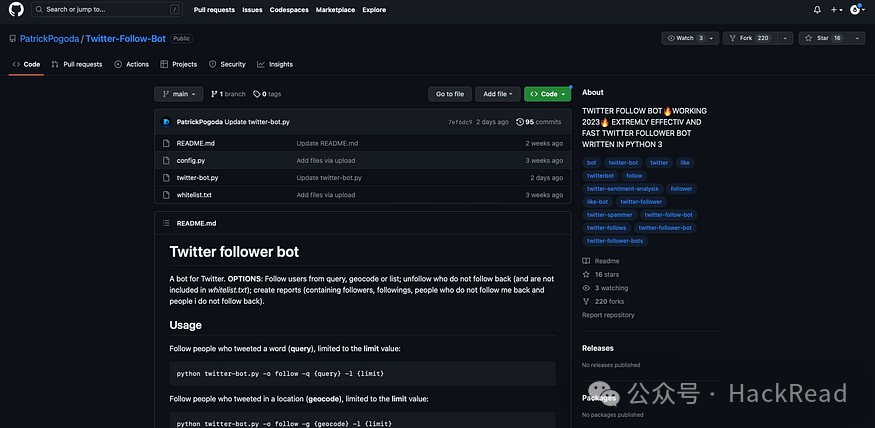875x428 pixels.
Task: Open the Releases section heading
Action: point(598,348)
